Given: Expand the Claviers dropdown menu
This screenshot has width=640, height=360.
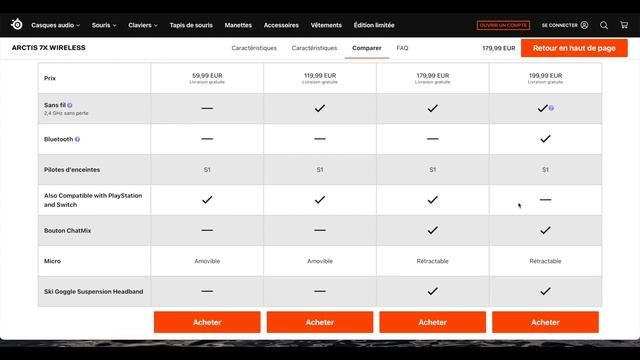Looking at the screenshot, I should [143, 25].
